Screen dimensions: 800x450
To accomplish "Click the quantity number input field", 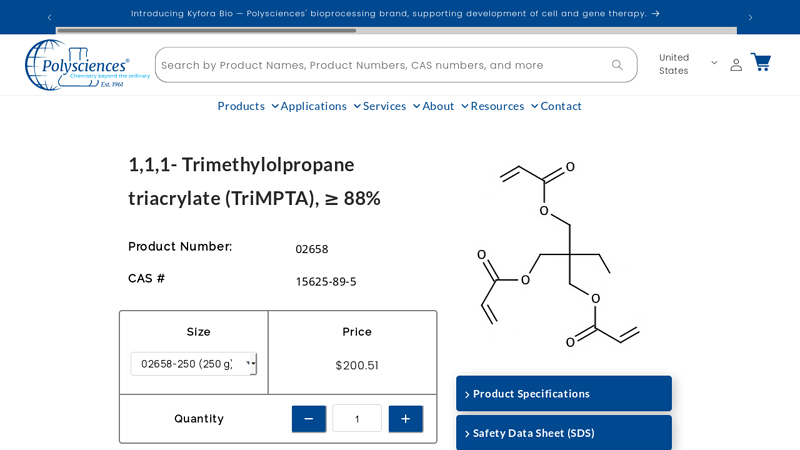I will click(x=357, y=419).
